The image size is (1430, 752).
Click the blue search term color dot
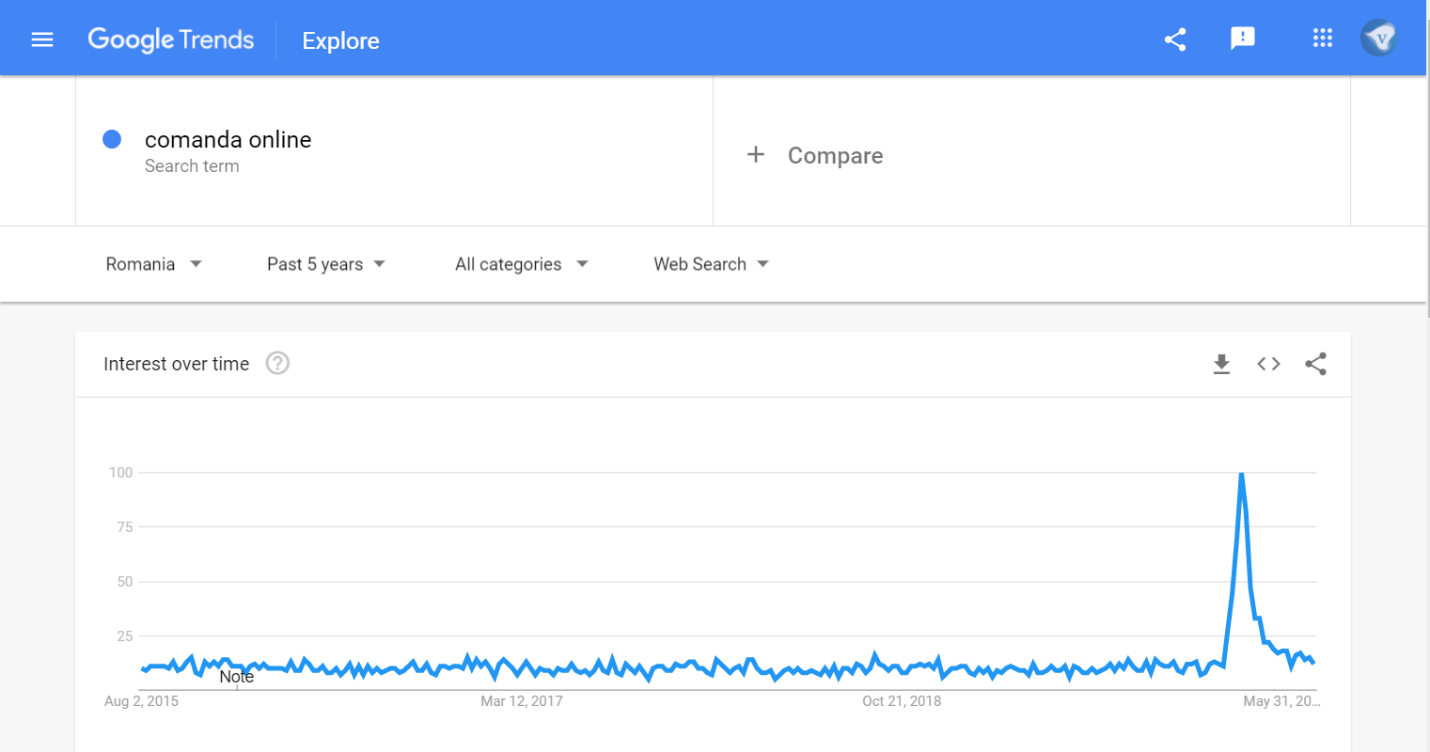[x=112, y=140]
